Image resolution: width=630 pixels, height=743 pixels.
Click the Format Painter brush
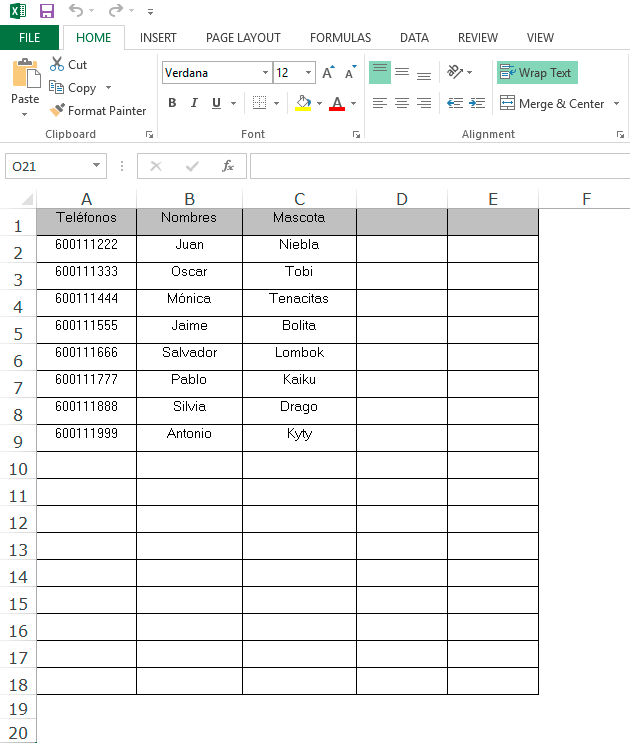(x=57, y=111)
